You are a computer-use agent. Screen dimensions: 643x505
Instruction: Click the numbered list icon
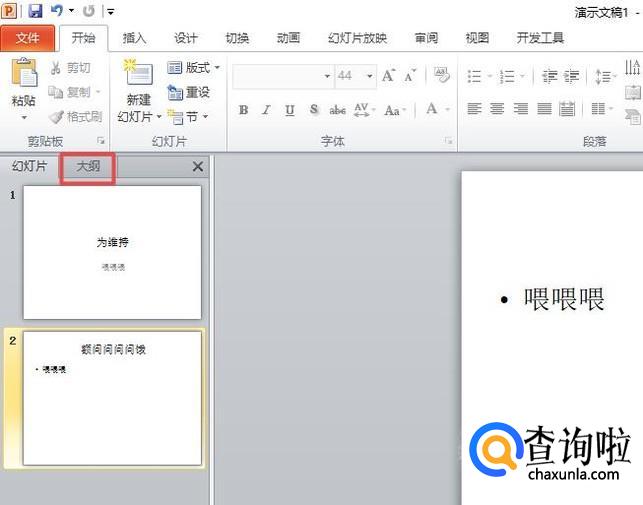[x=507, y=76]
